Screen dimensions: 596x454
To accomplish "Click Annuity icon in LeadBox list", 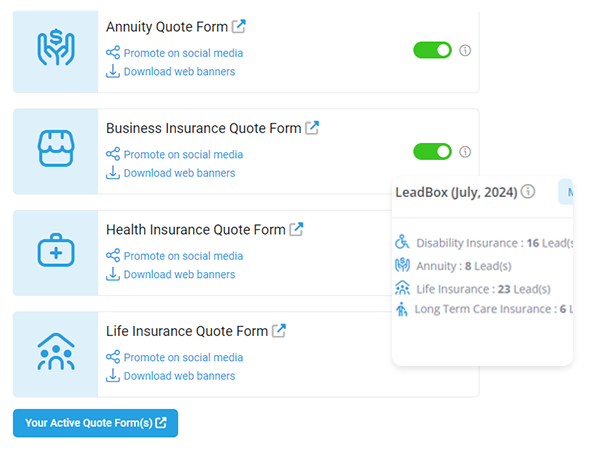I will coord(402,265).
